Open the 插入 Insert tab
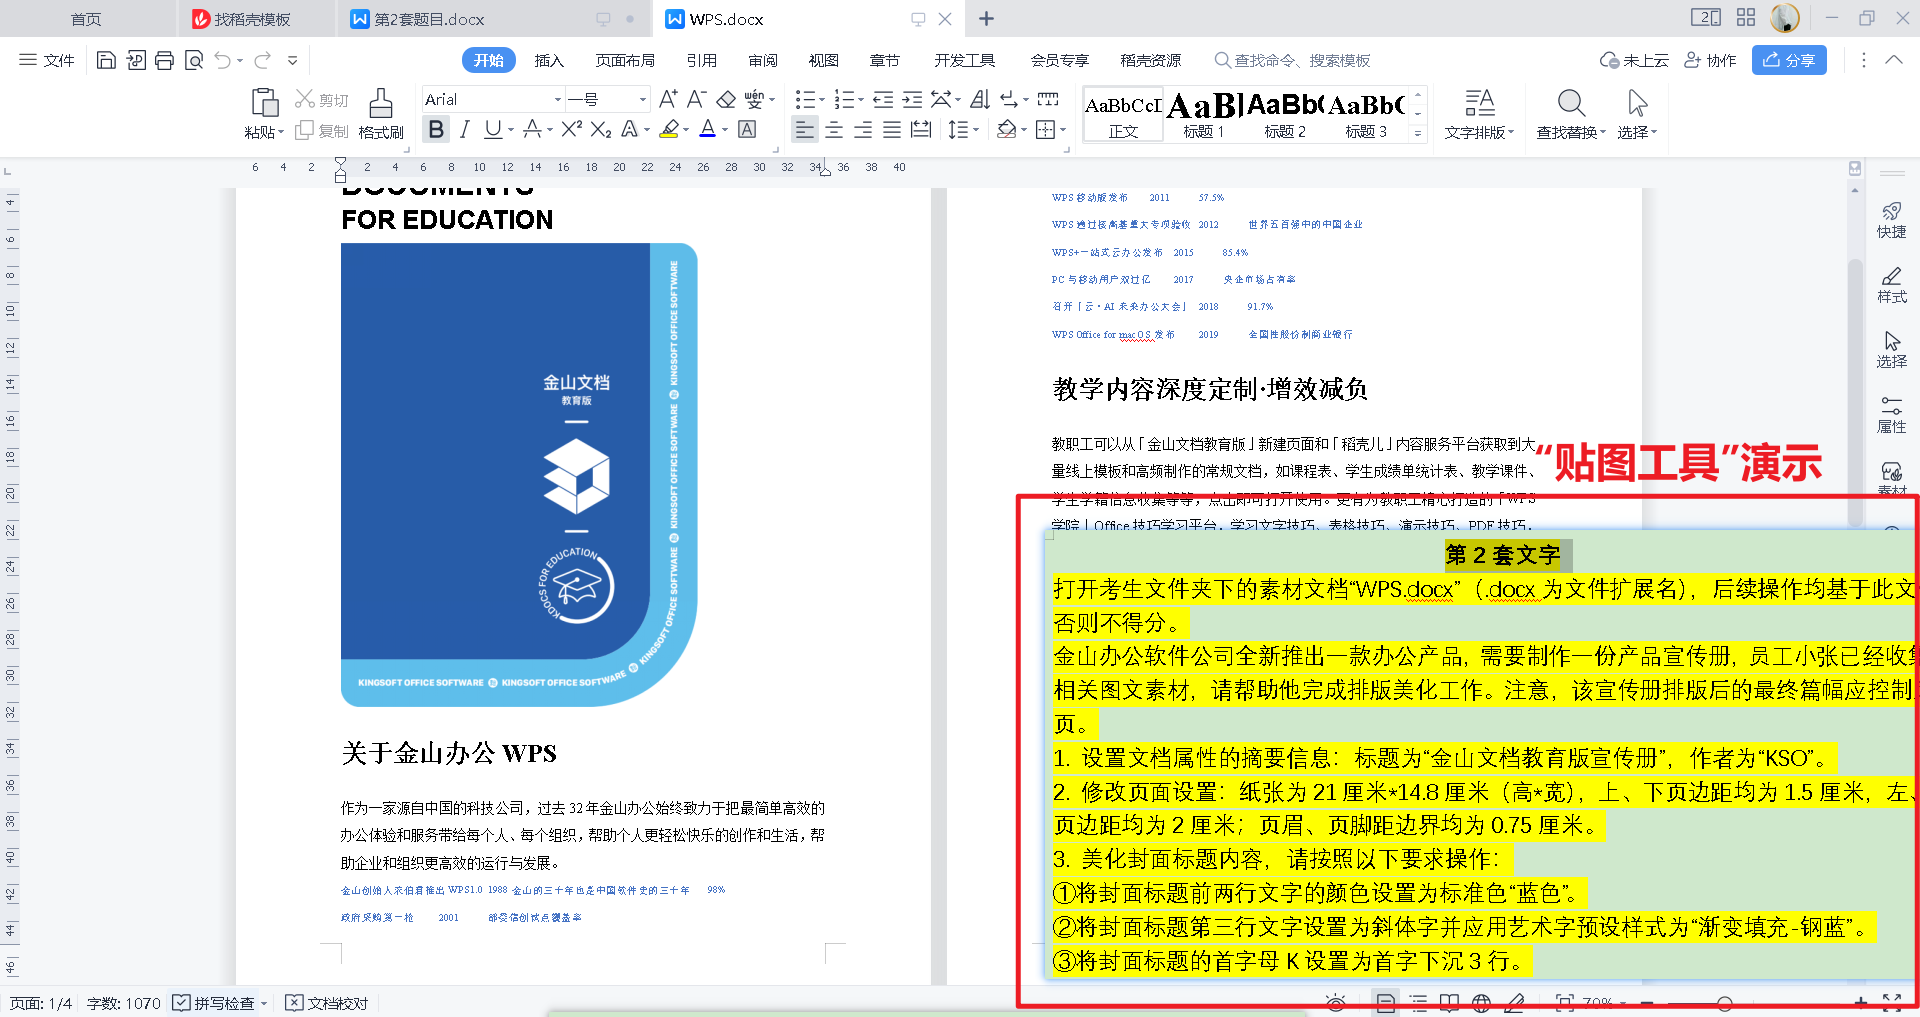The width and height of the screenshot is (1920, 1017). point(548,60)
